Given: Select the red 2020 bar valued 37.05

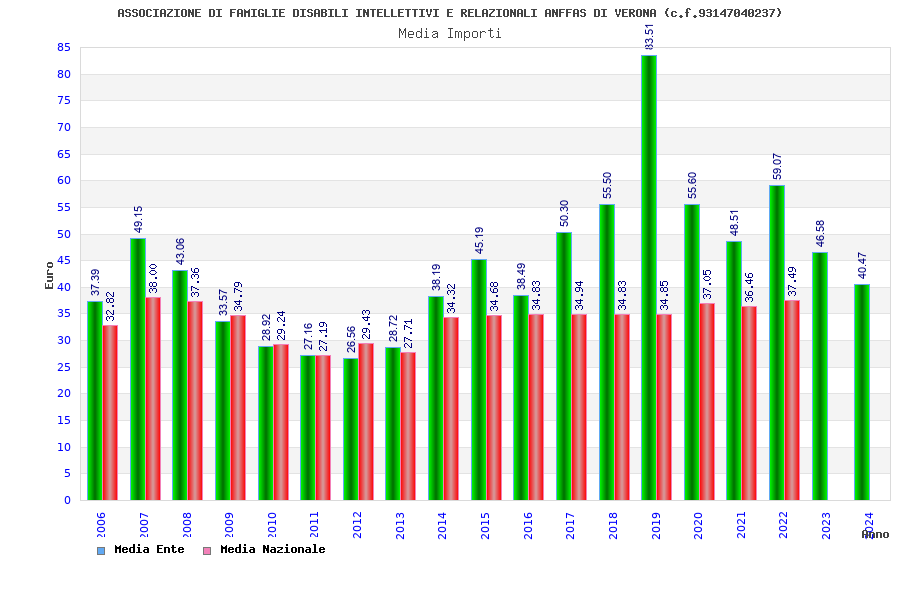Looking at the screenshot, I should pyautogui.click(x=707, y=402).
